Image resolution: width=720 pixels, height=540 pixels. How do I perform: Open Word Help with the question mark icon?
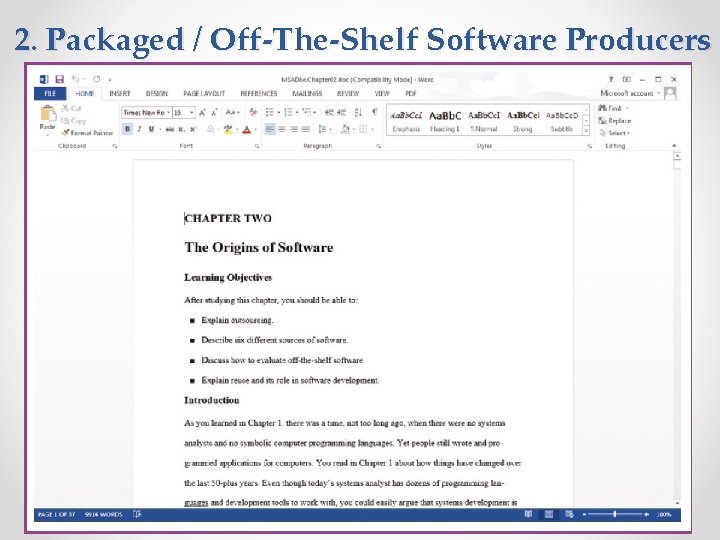click(x=611, y=79)
